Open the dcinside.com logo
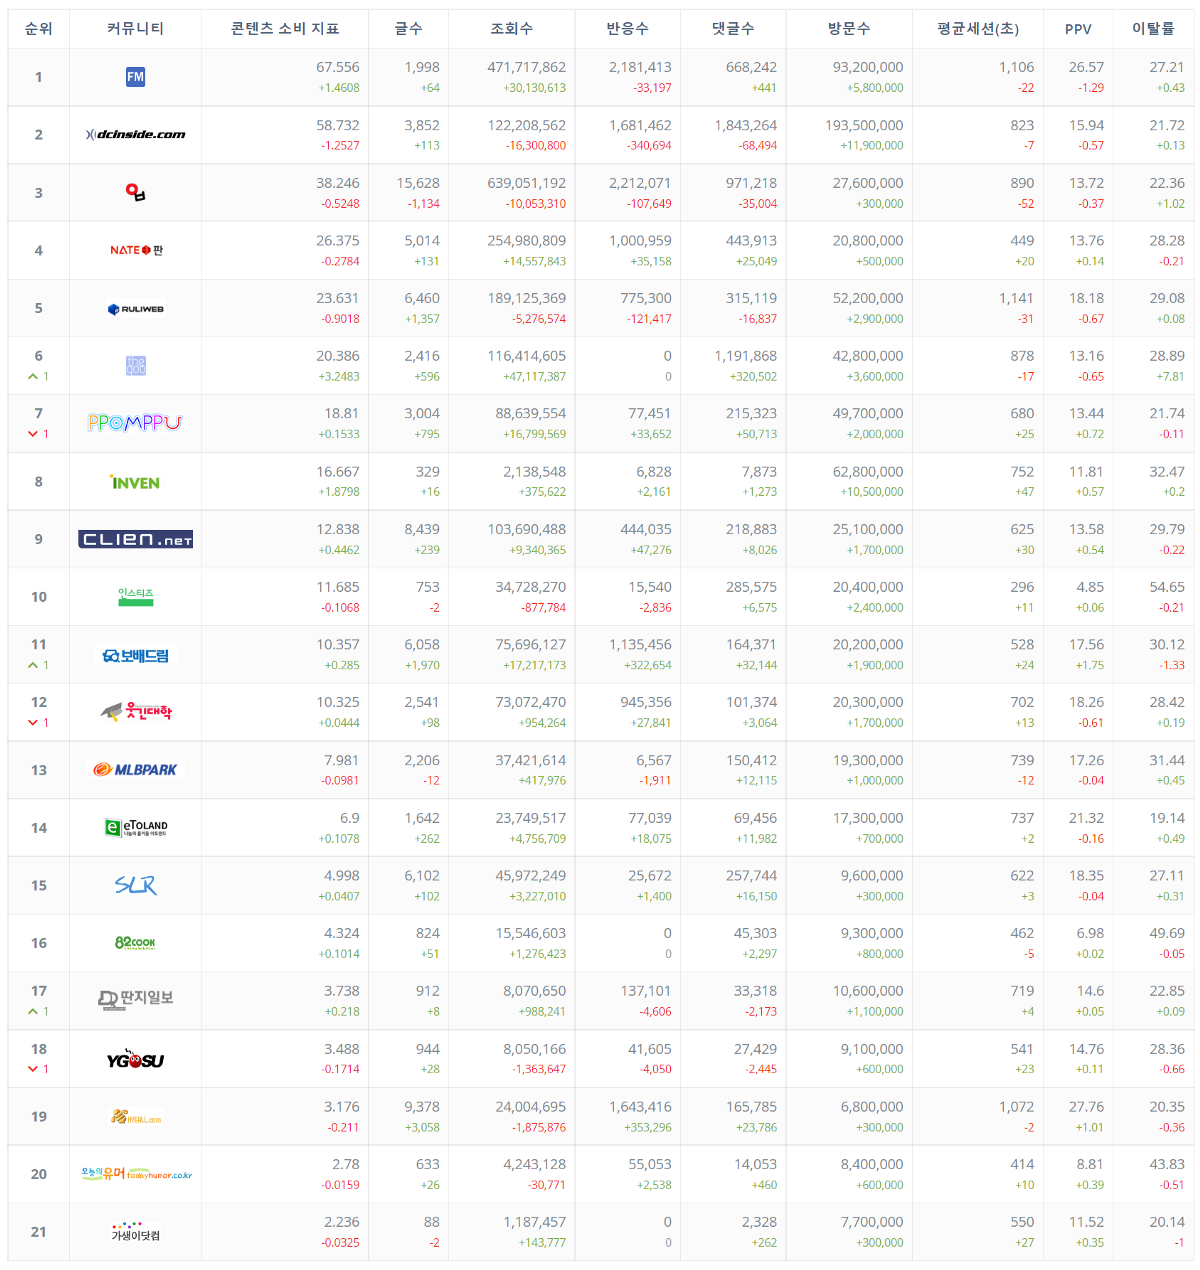Image resolution: width=1200 pixels, height=1270 pixels. tap(135, 134)
